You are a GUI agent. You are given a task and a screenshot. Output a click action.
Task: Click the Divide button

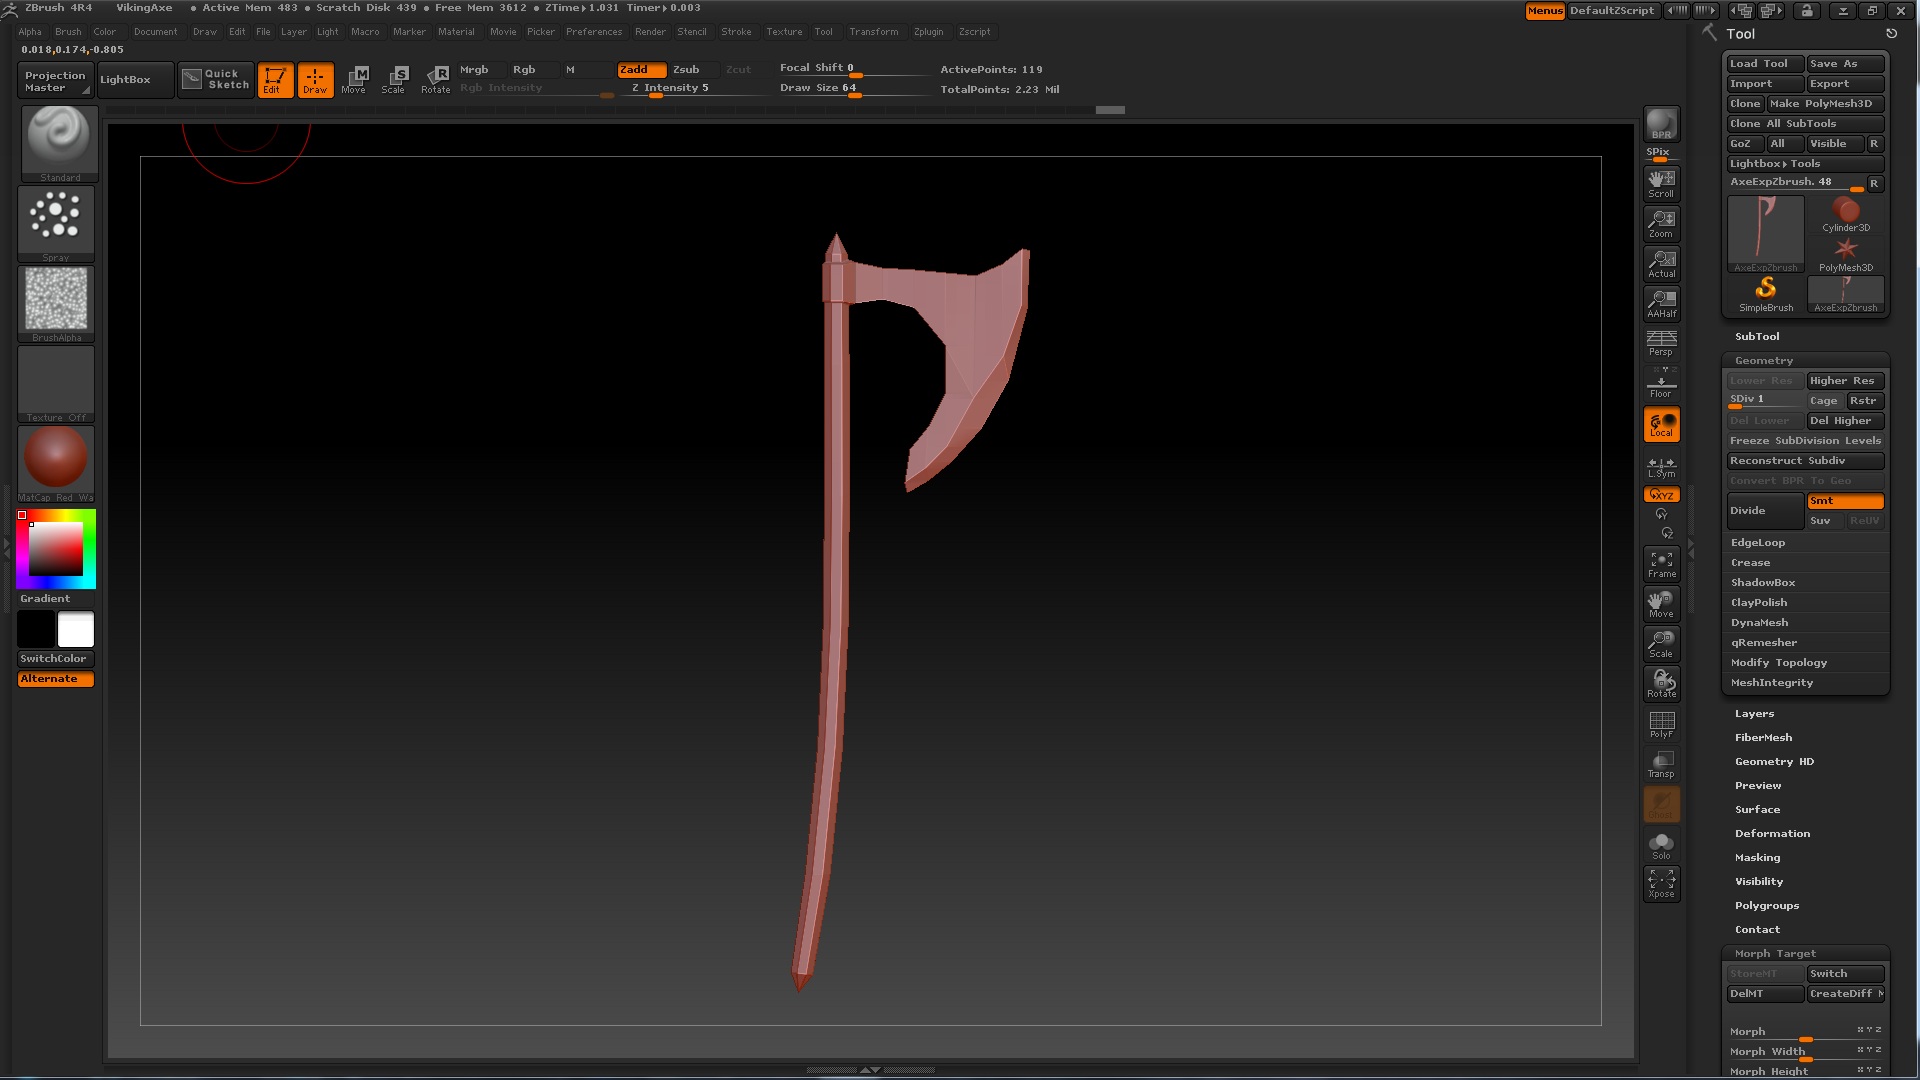pyautogui.click(x=1764, y=511)
